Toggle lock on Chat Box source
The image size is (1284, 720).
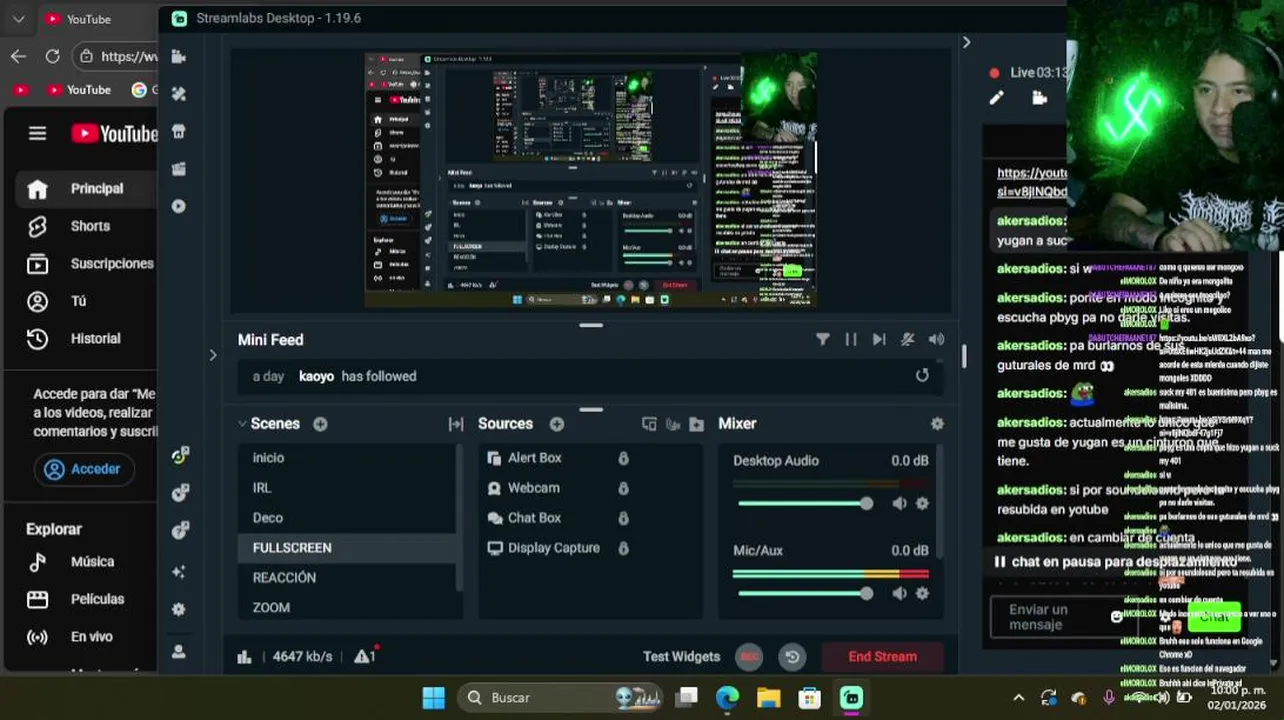pos(623,518)
